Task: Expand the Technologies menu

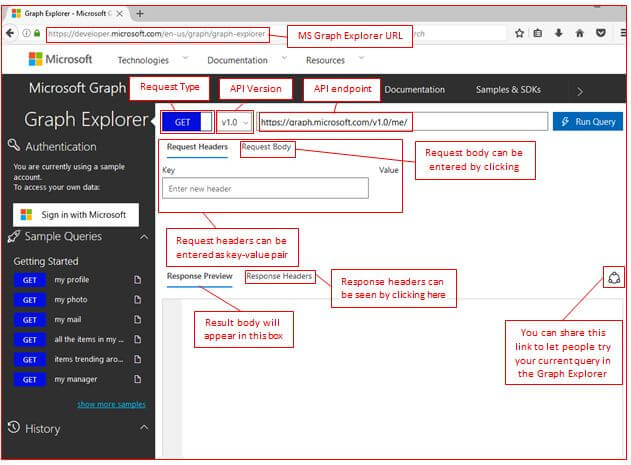Action: click(x=153, y=60)
